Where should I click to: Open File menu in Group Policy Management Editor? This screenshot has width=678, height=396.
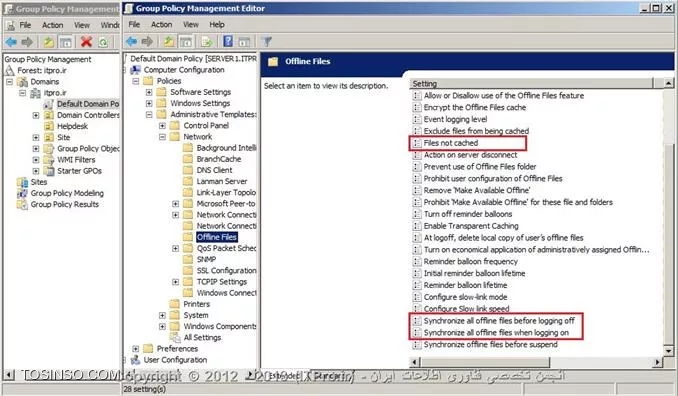134,25
